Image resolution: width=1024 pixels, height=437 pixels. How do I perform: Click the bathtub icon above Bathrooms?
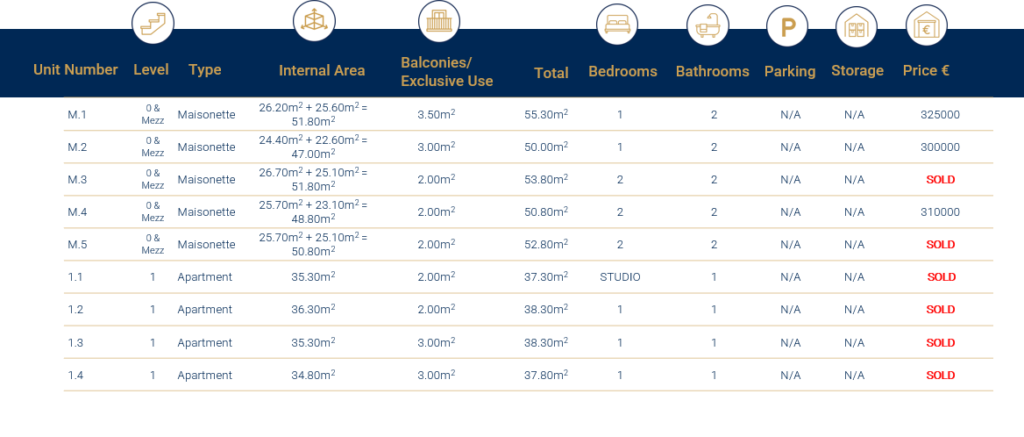[x=707, y=25]
